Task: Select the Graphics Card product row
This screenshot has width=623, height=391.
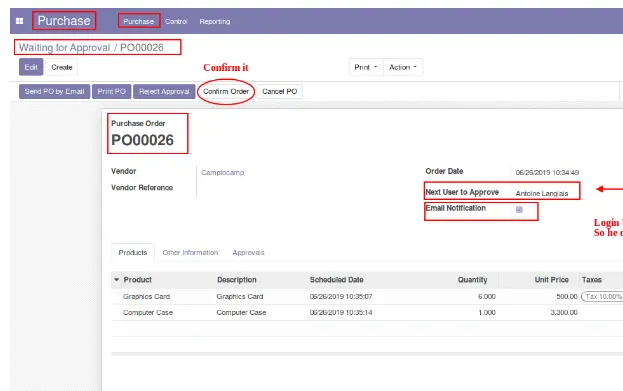Action: point(368,296)
